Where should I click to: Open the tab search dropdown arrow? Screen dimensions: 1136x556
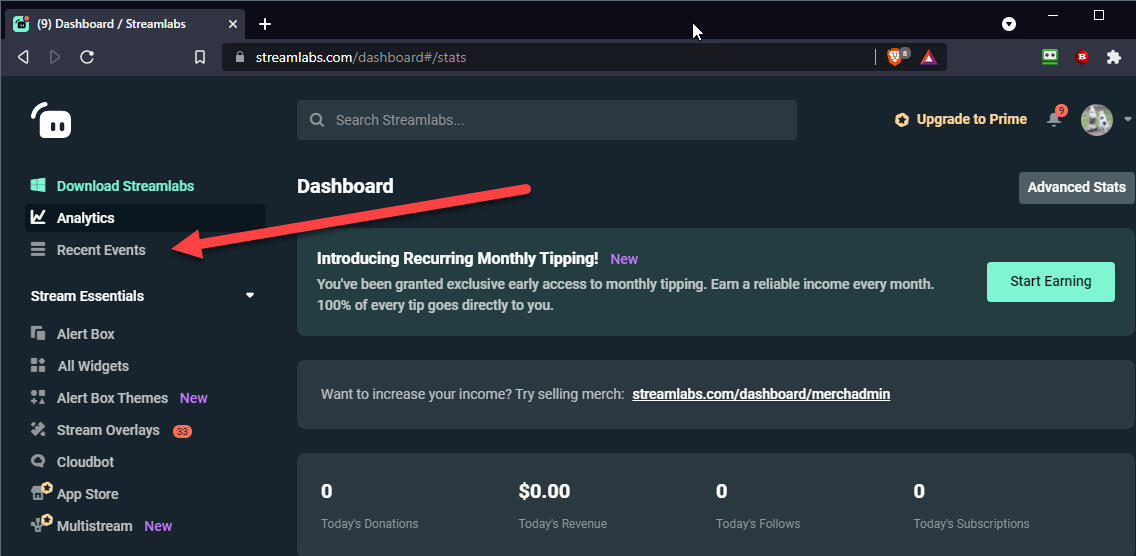1009,24
